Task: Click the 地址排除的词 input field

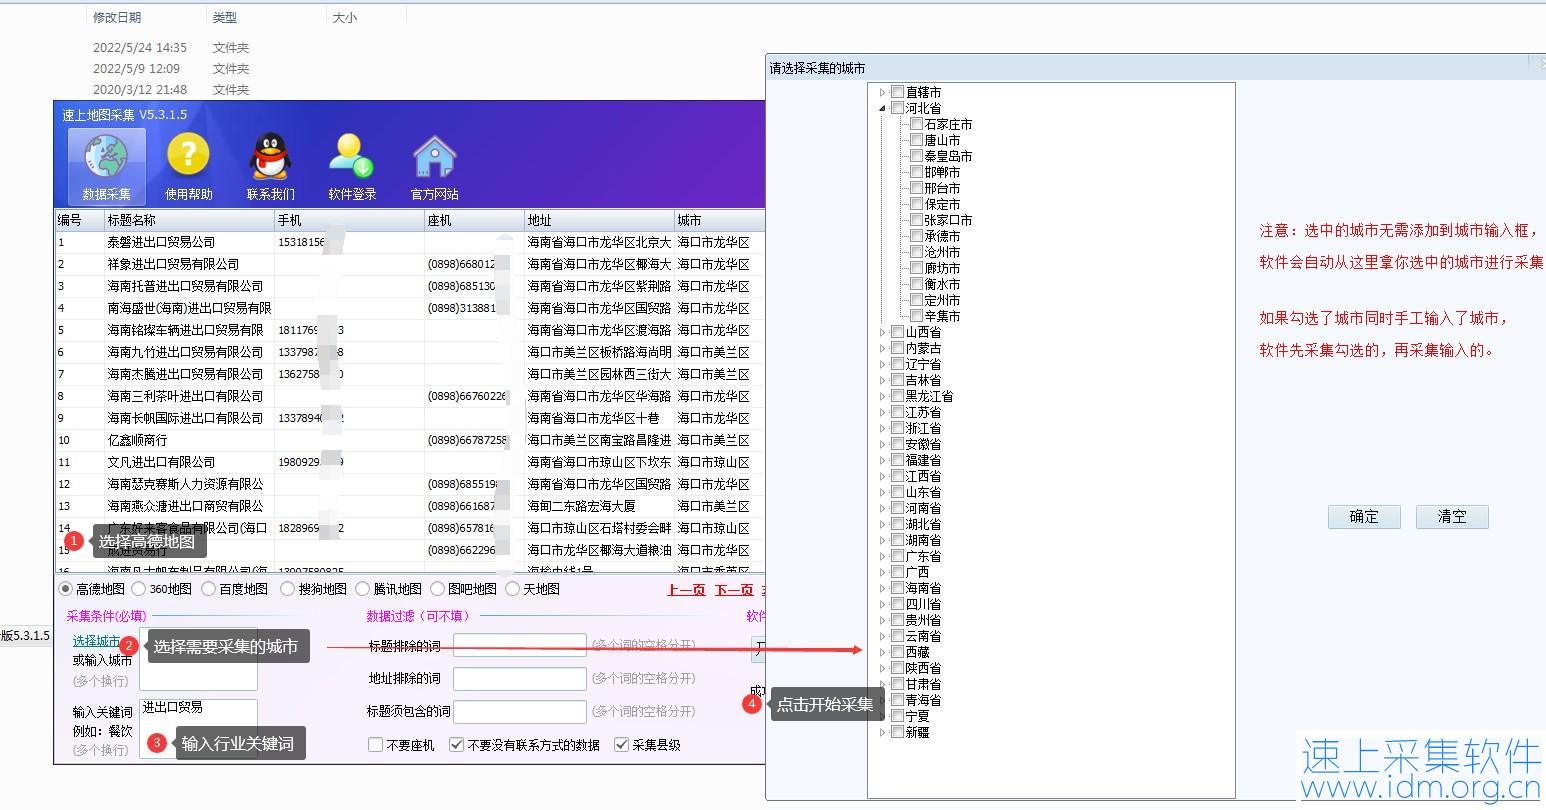Action: tap(520, 679)
